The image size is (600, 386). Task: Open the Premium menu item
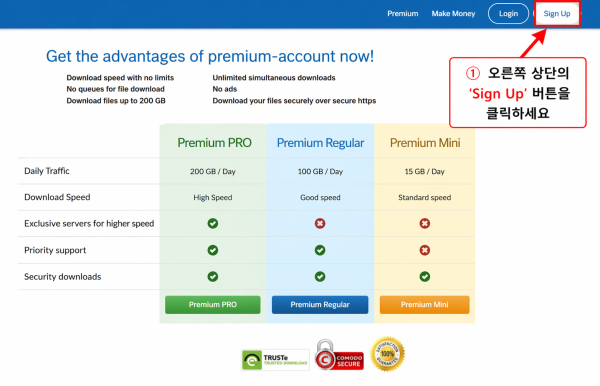click(403, 14)
